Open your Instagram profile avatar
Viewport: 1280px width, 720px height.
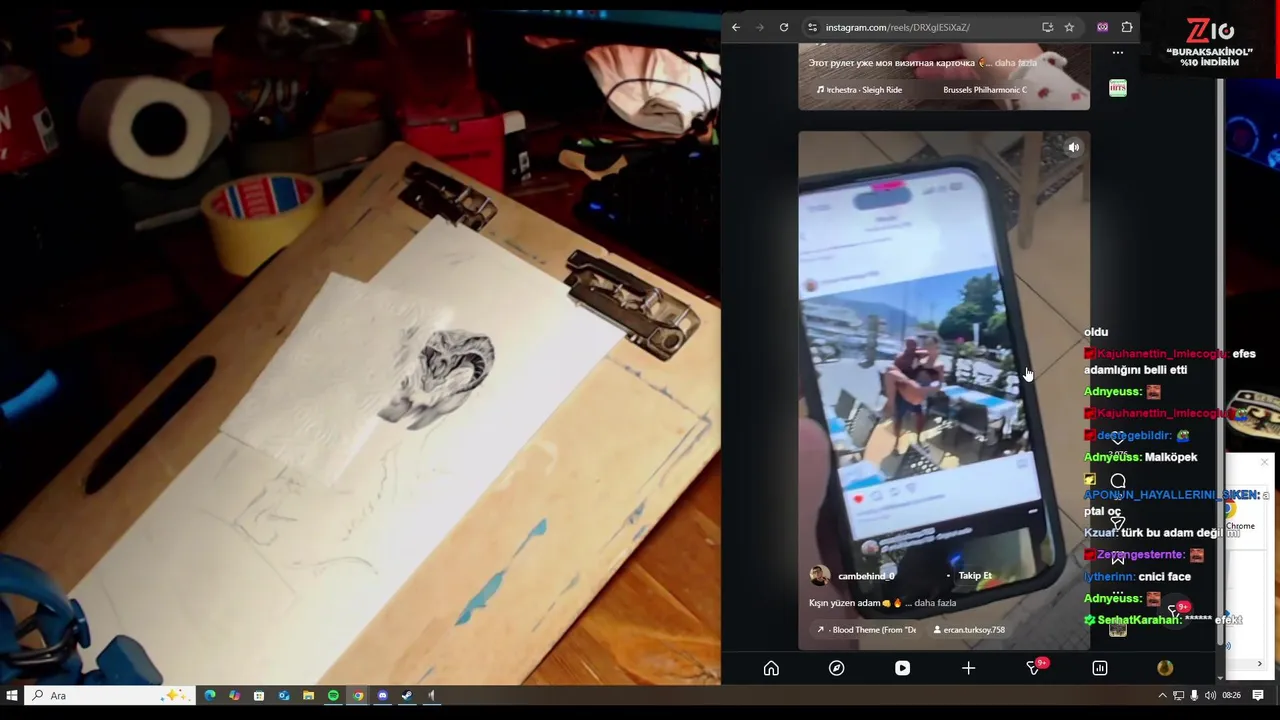(x=1165, y=668)
